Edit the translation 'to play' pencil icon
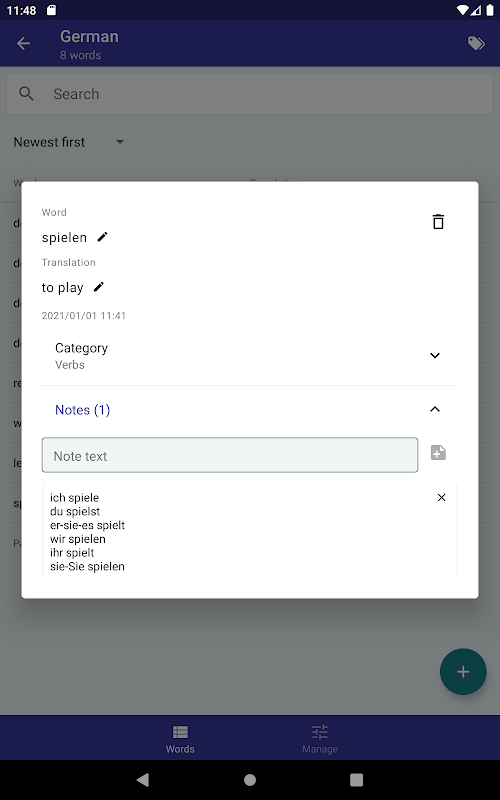The width and height of the screenshot is (500, 800). [98, 287]
